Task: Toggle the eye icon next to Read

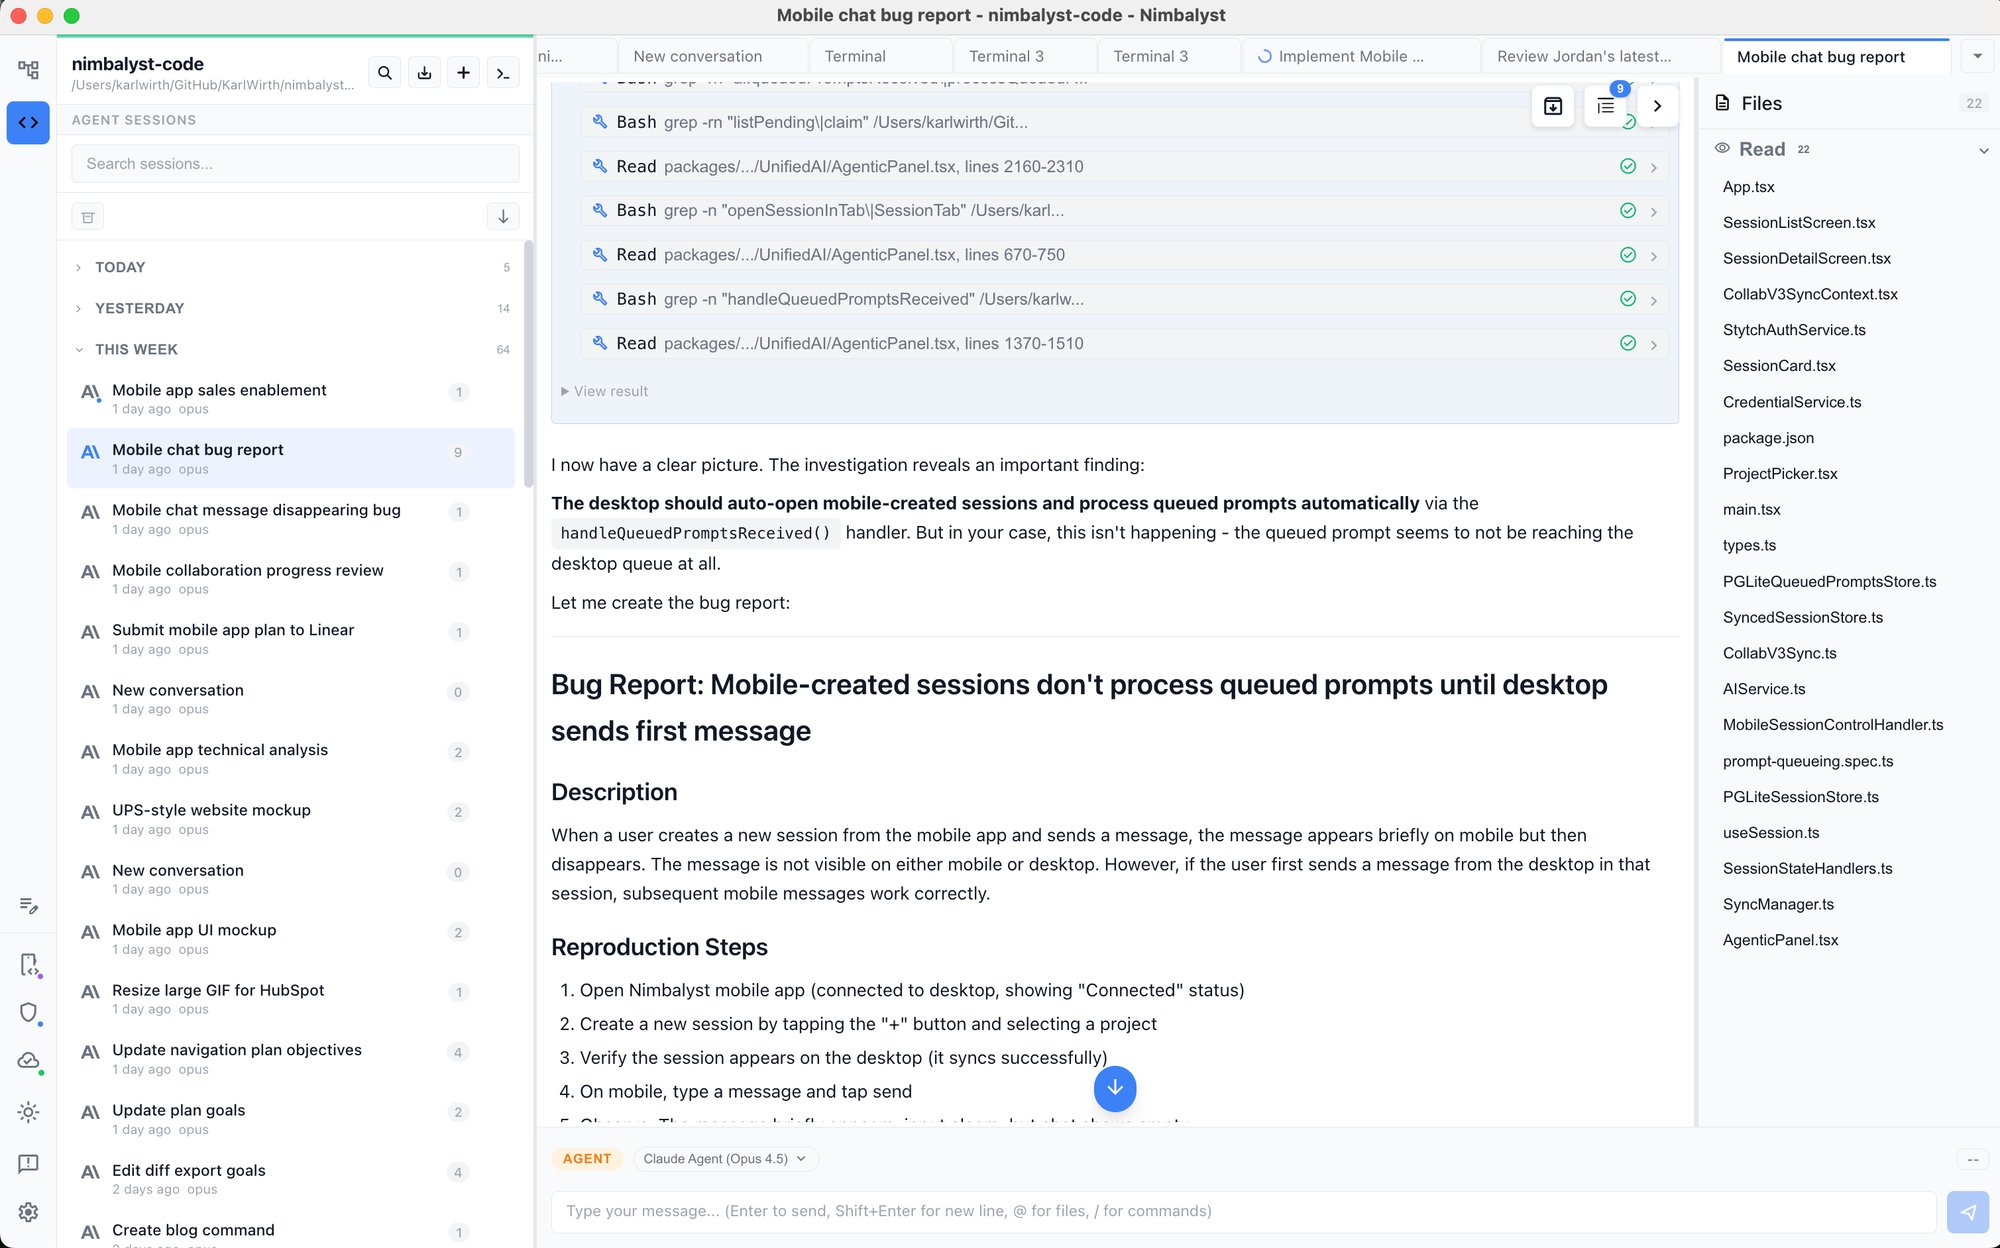Action: tap(1722, 148)
